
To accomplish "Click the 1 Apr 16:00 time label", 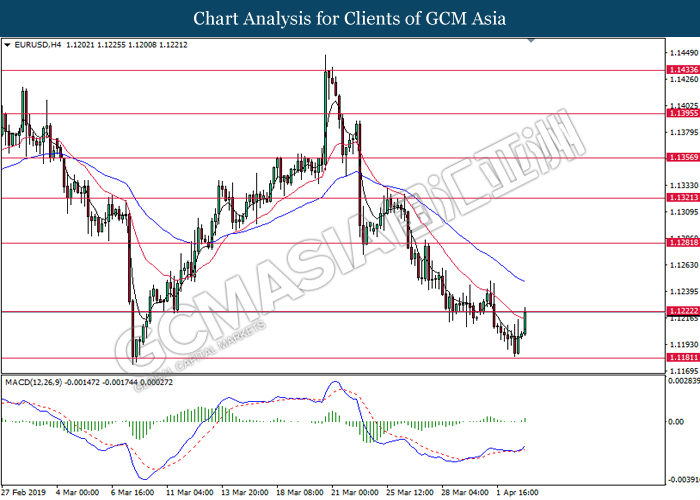I will pyautogui.click(x=518, y=492).
